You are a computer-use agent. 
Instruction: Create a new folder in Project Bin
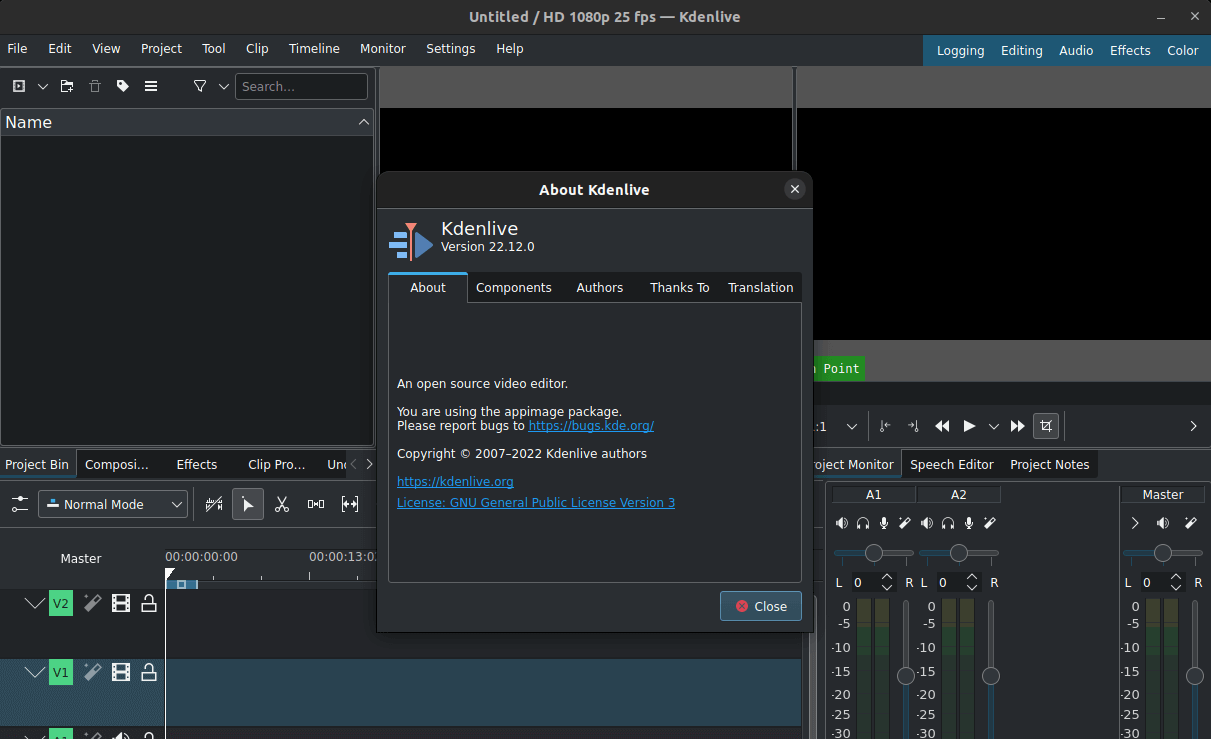[67, 86]
